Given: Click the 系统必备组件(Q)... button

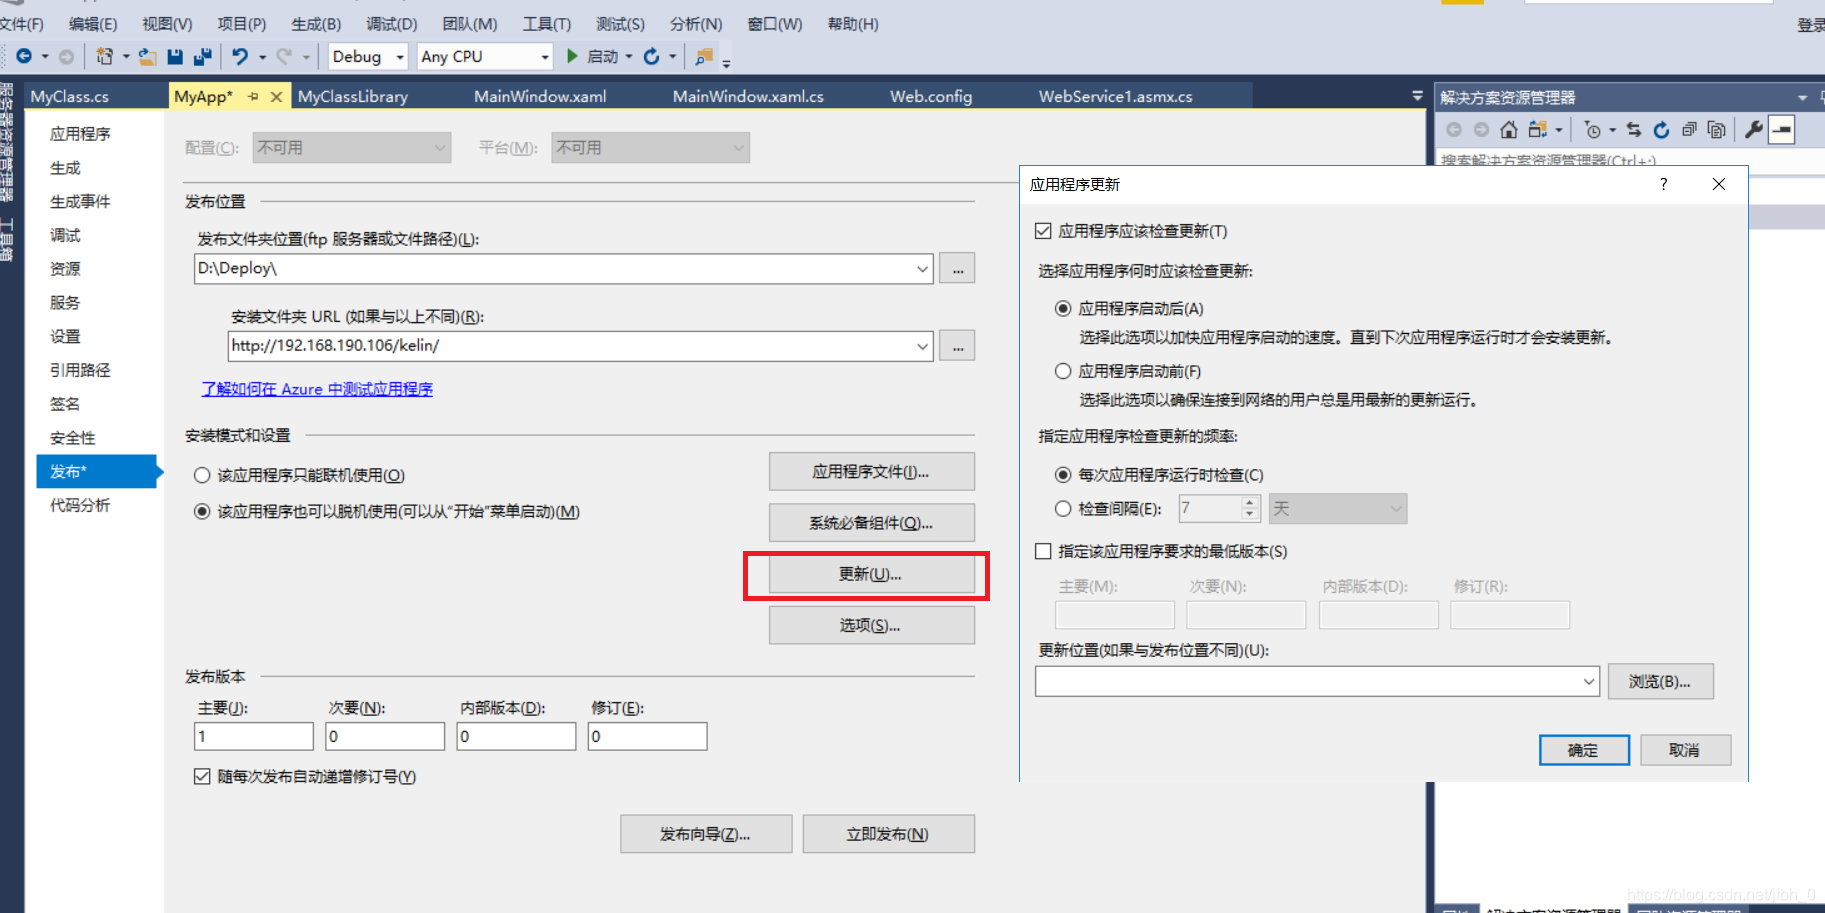Looking at the screenshot, I should 871,523.
